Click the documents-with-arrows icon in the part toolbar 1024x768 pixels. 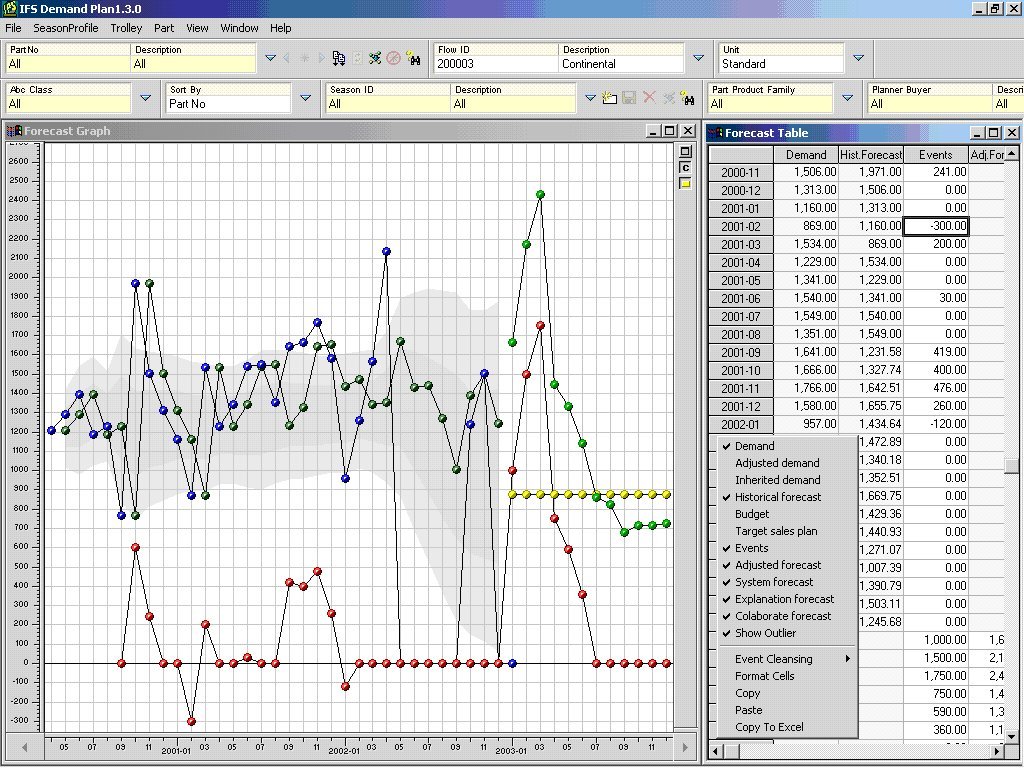point(338,58)
